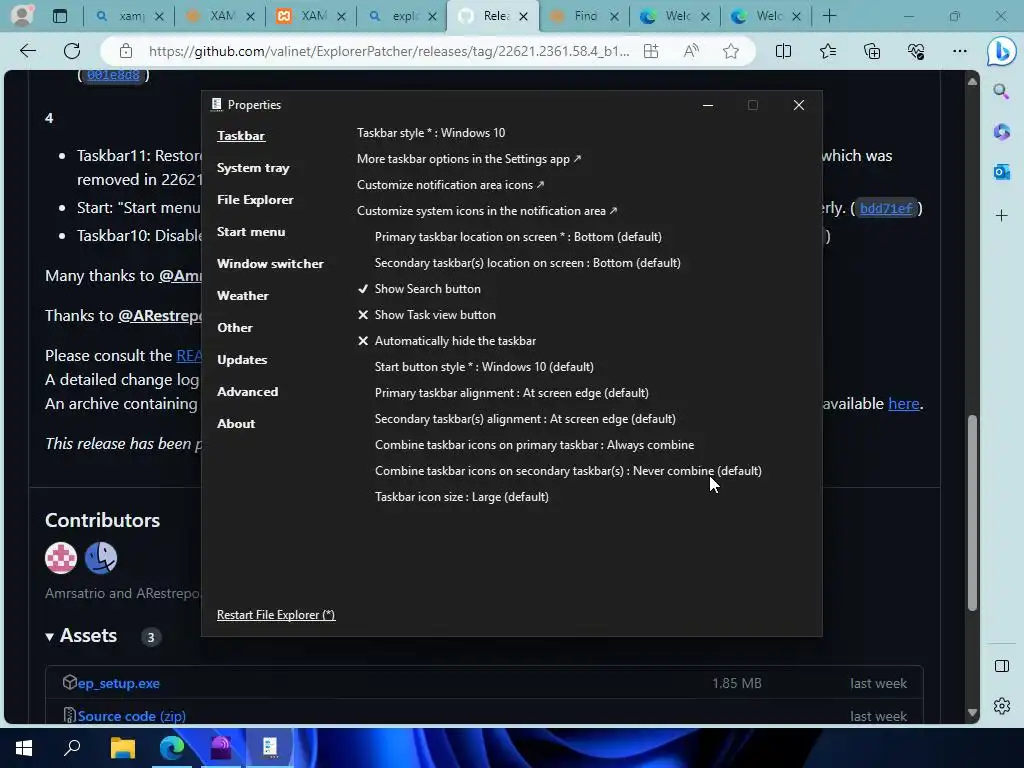Open bdd71ef commit link
This screenshot has height=768, width=1024.
coord(886,208)
